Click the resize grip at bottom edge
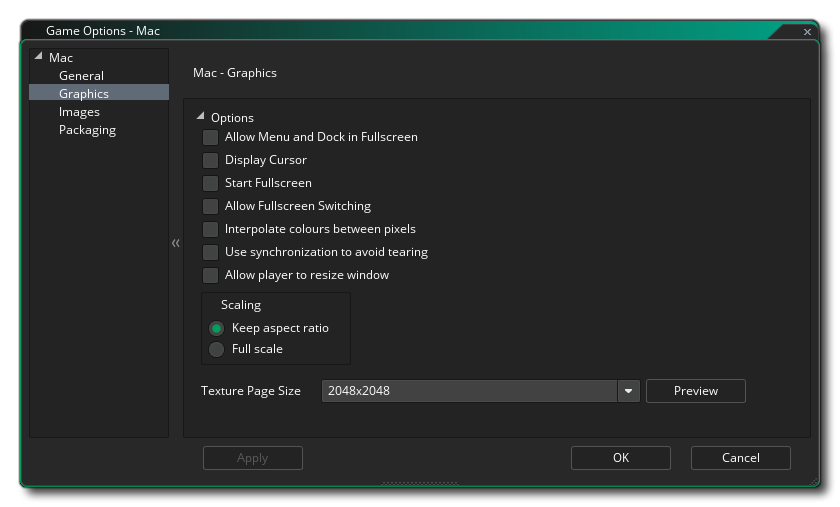The width and height of the screenshot is (840, 507). (420, 483)
